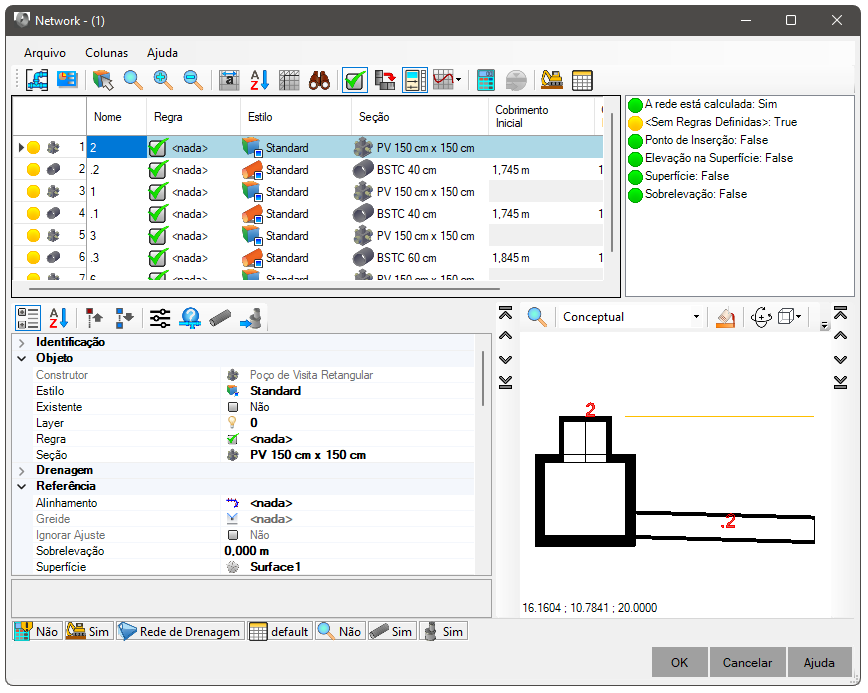
Task: Click the help question-mark icon in properties toolbar
Action: [190, 318]
